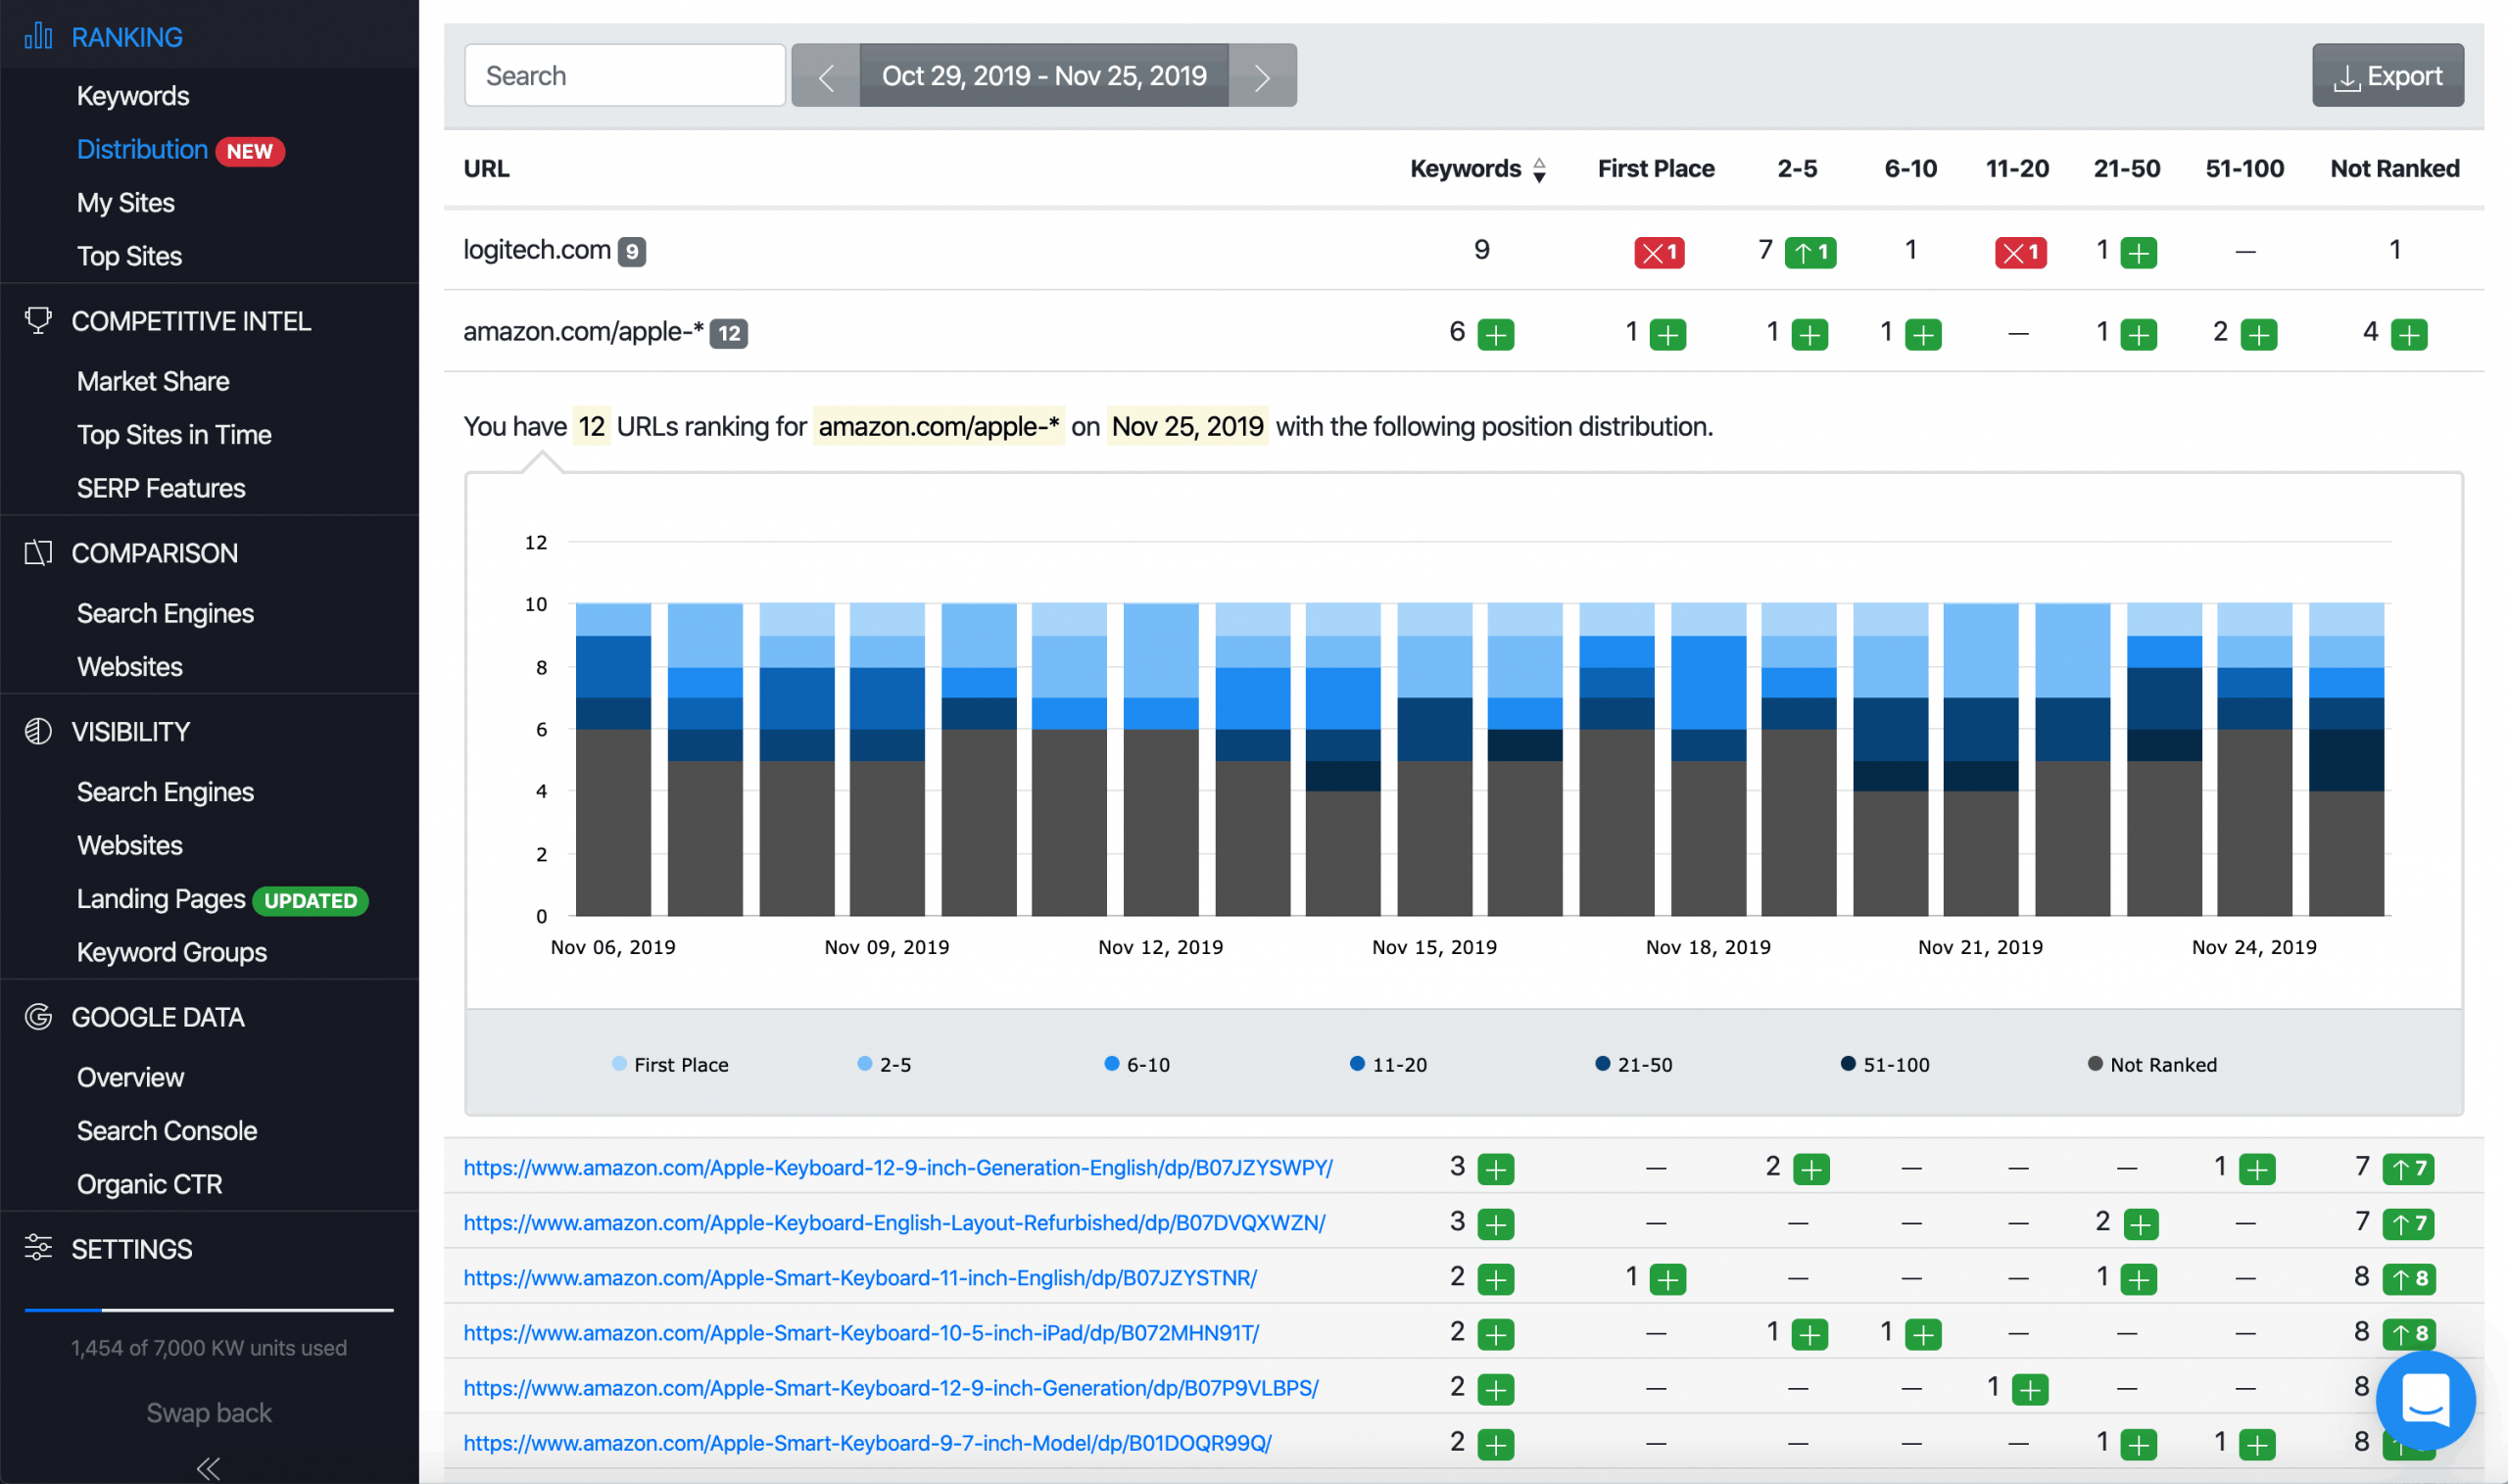Click the amazon.com/apple-* URL count badge 12

tap(729, 334)
